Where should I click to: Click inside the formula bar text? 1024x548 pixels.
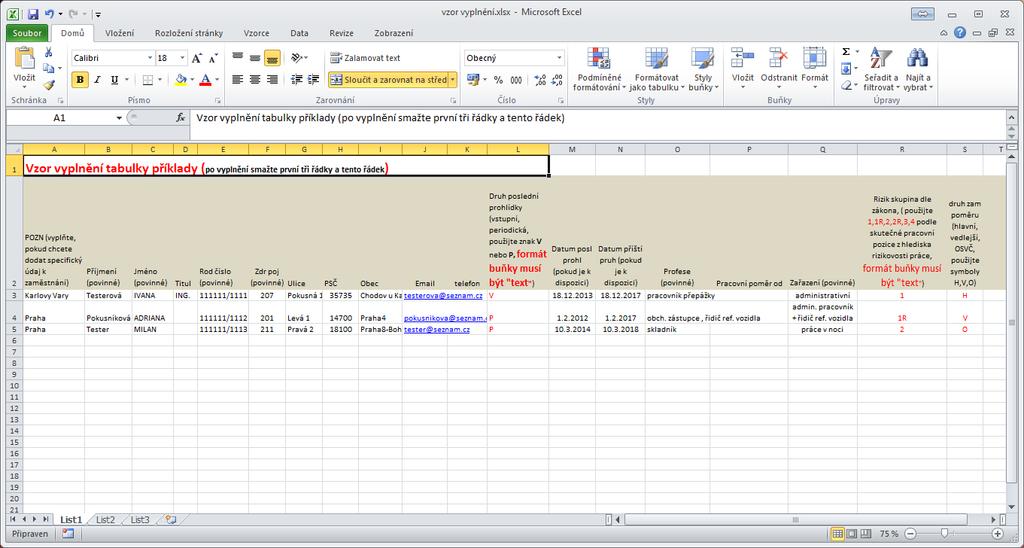click(x=380, y=118)
